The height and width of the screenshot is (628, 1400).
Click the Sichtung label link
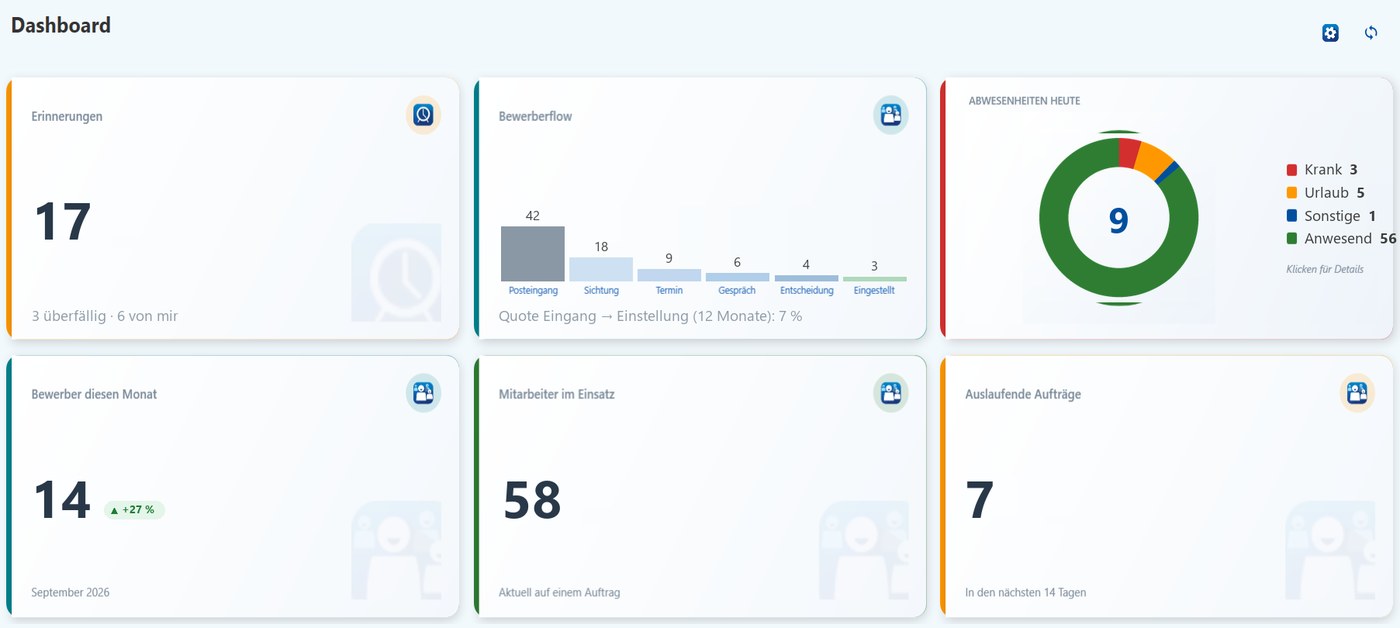coord(601,291)
